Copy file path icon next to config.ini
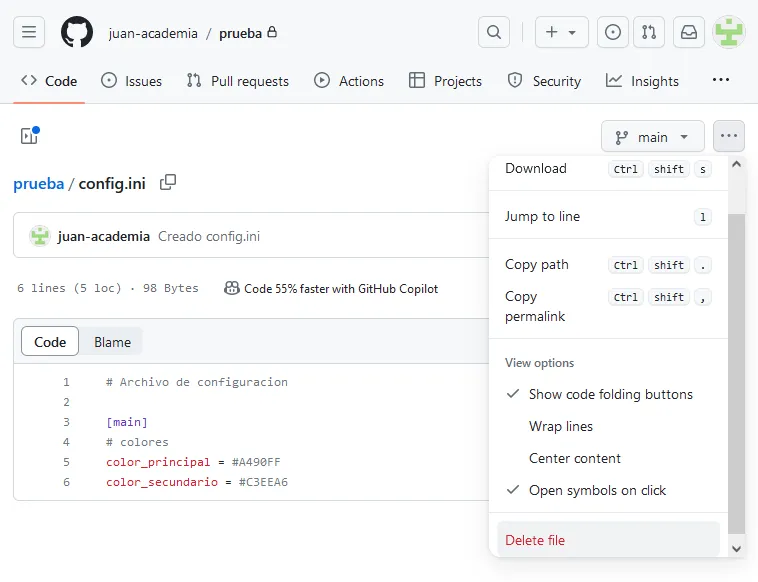 coord(168,182)
